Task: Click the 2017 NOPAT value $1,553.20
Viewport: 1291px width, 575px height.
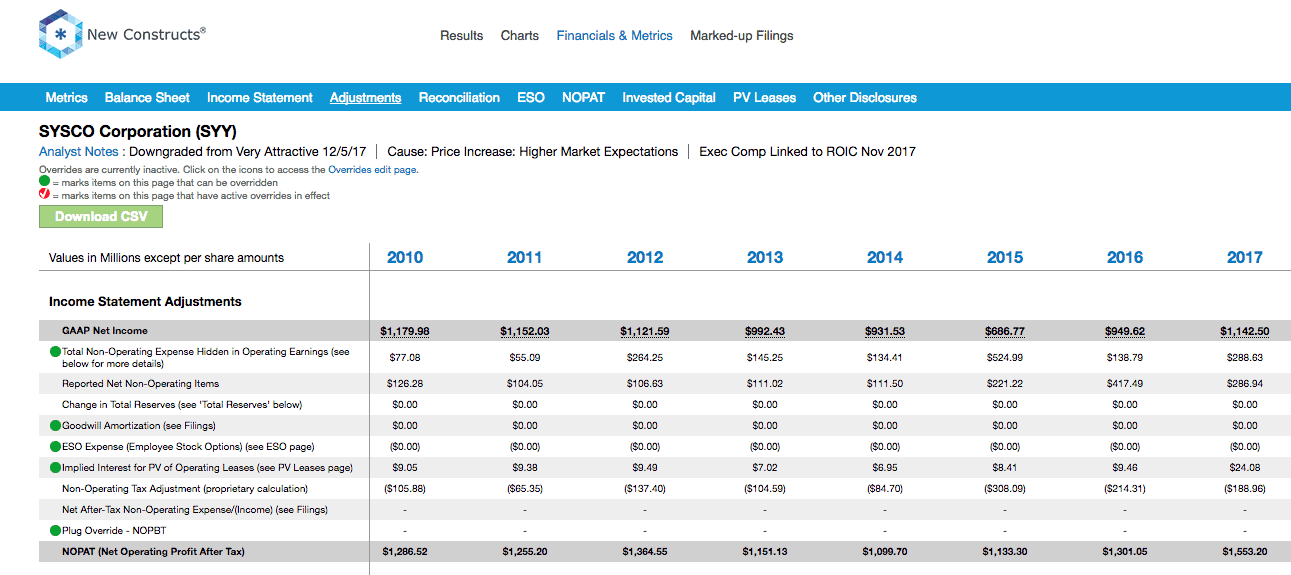Action: pyautogui.click(x=1245, y=552)
